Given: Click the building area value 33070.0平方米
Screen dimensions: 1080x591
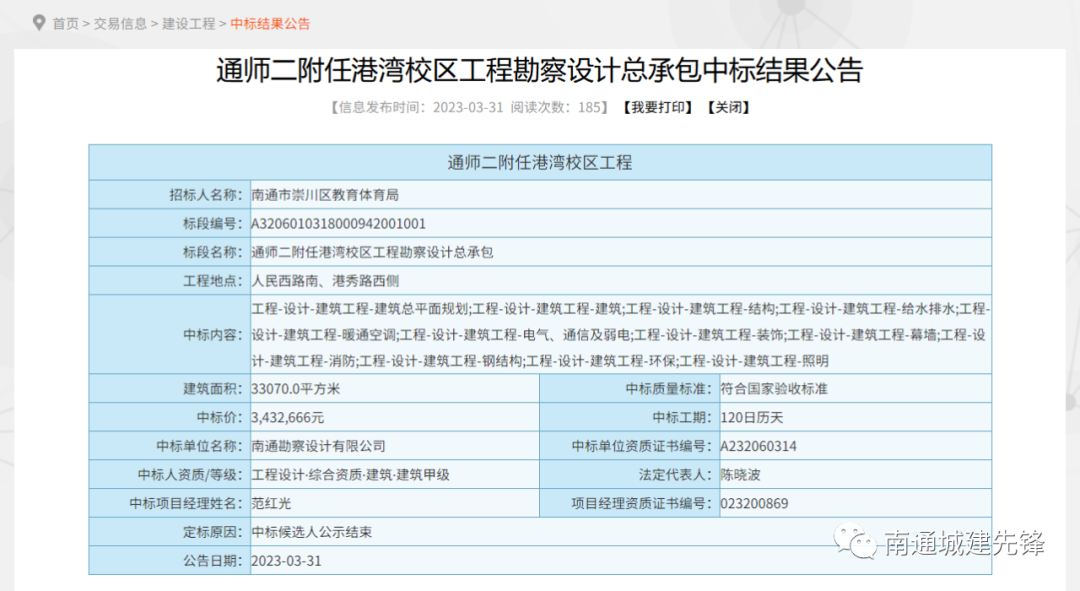Looking at the screenshot, I should coord(296,388).
